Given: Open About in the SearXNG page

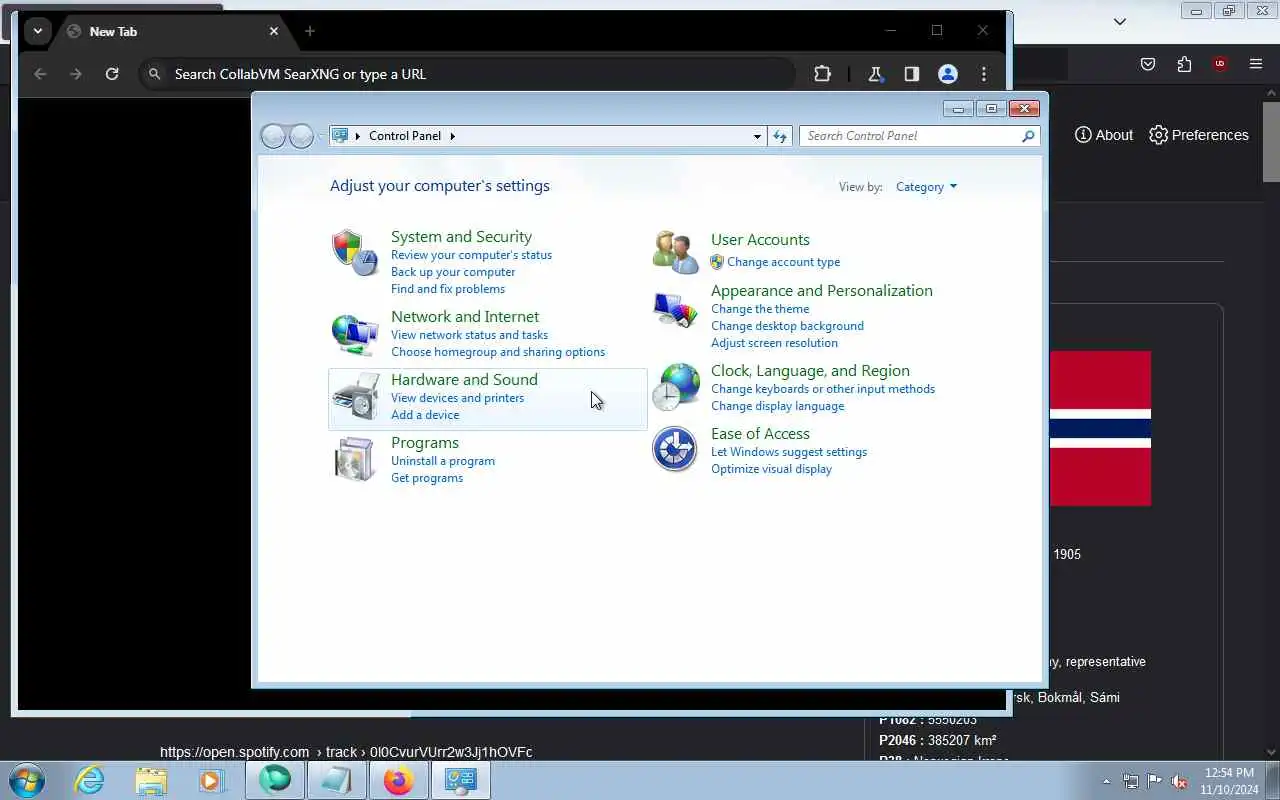Looking at the screenshot, I should coord(1104,135).
